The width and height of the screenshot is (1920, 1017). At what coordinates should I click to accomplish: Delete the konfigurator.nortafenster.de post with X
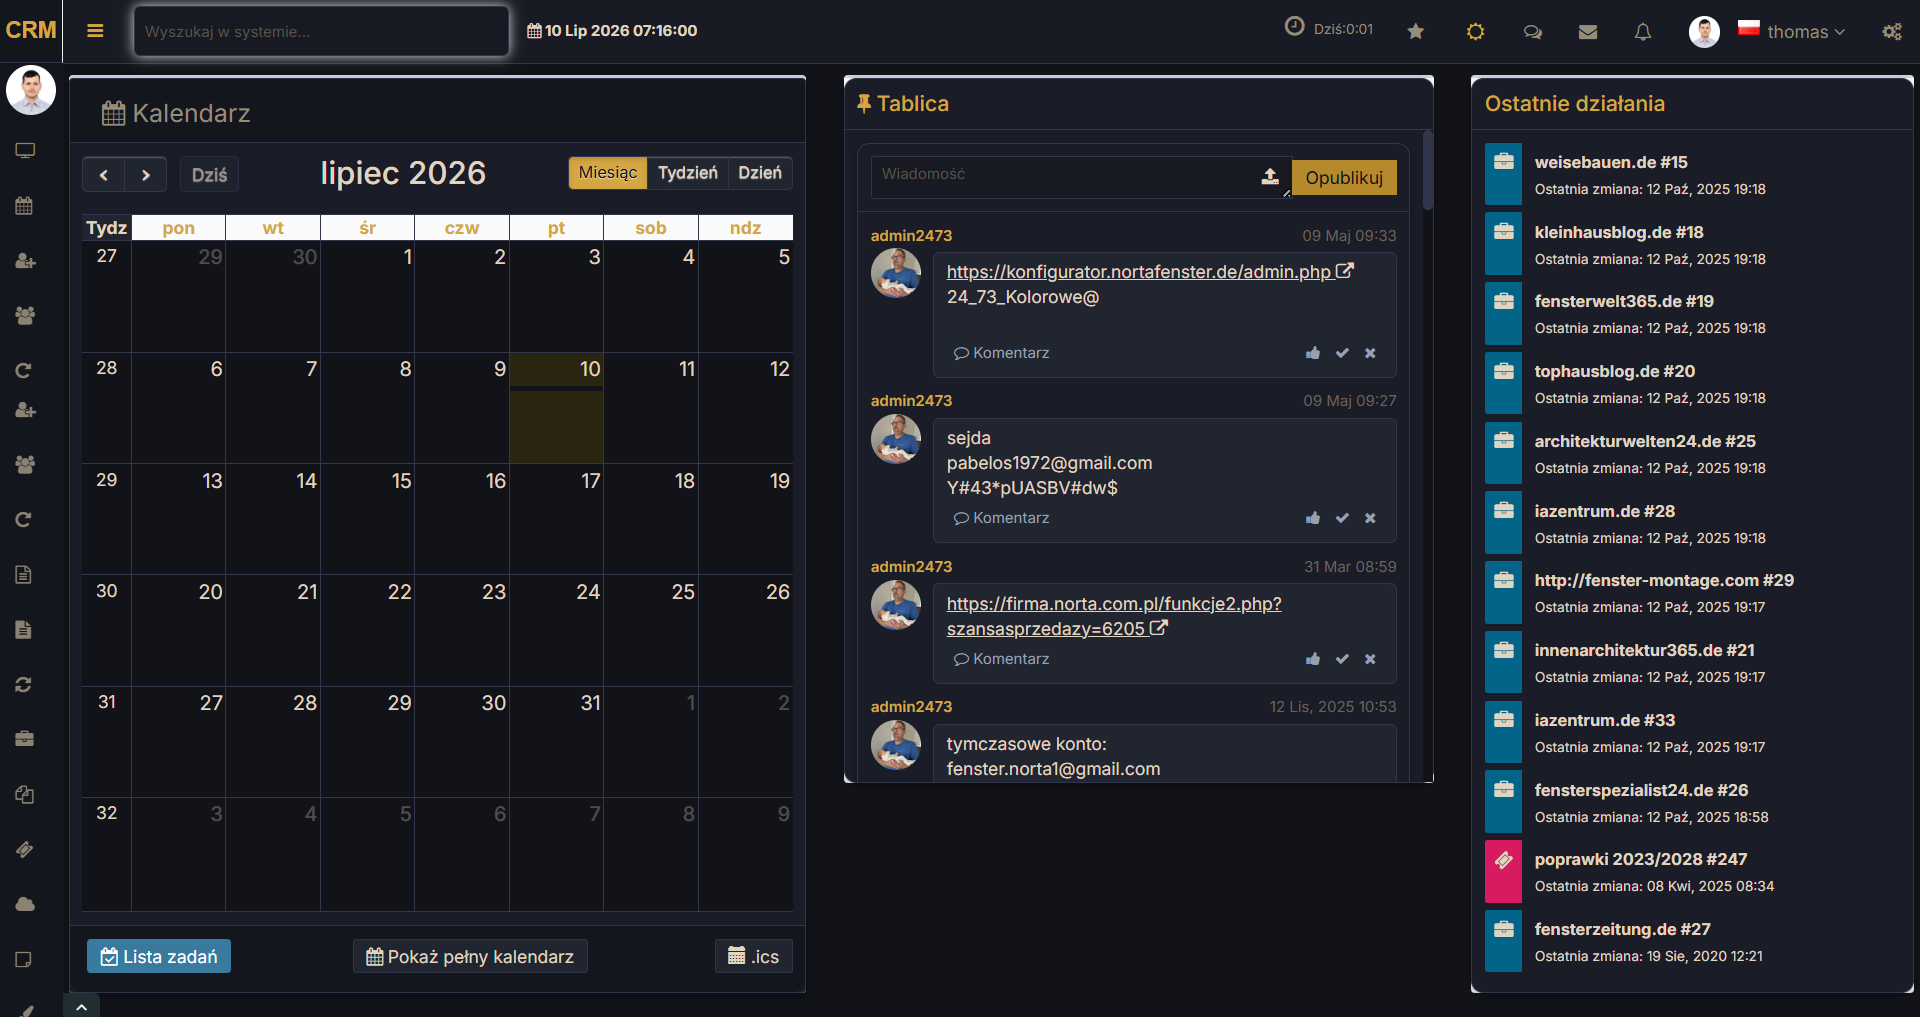pos(1370,353)
